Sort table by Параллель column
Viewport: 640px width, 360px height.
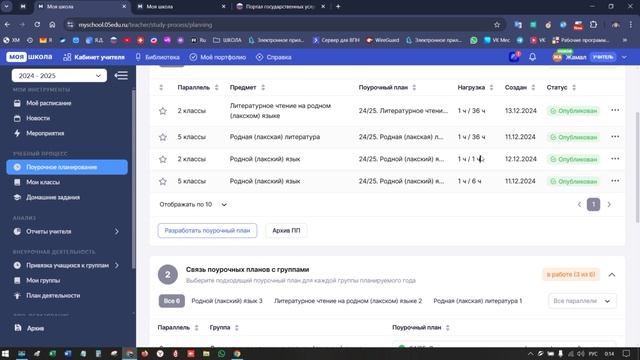click(x=217, y=87)
